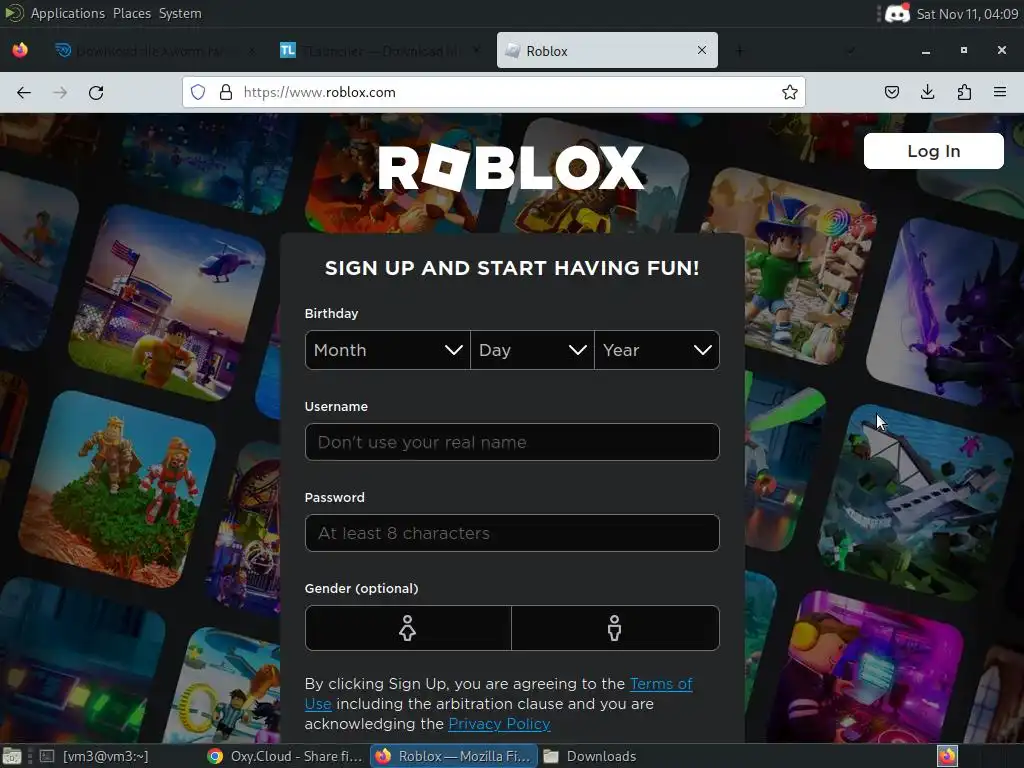This screenshot has height=768, width=1024.
Task: Click the Applications menu logo icon
Action: coord(14,13)
